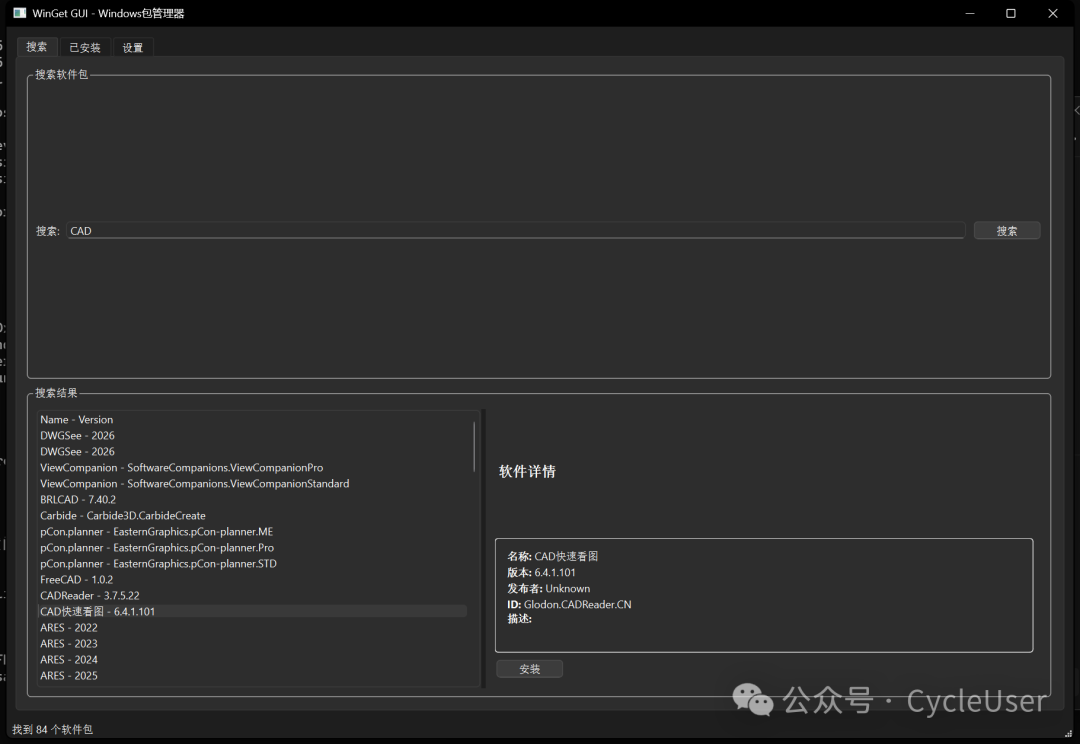Switch to the 搜索 tab
This screenshot has height=744, width=1080.
coord(37,47)
